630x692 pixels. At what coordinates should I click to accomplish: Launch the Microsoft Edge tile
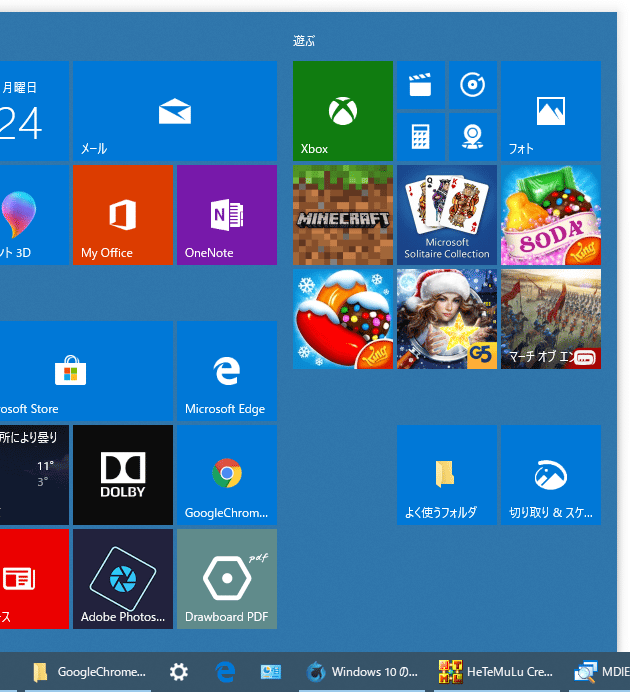227,371
